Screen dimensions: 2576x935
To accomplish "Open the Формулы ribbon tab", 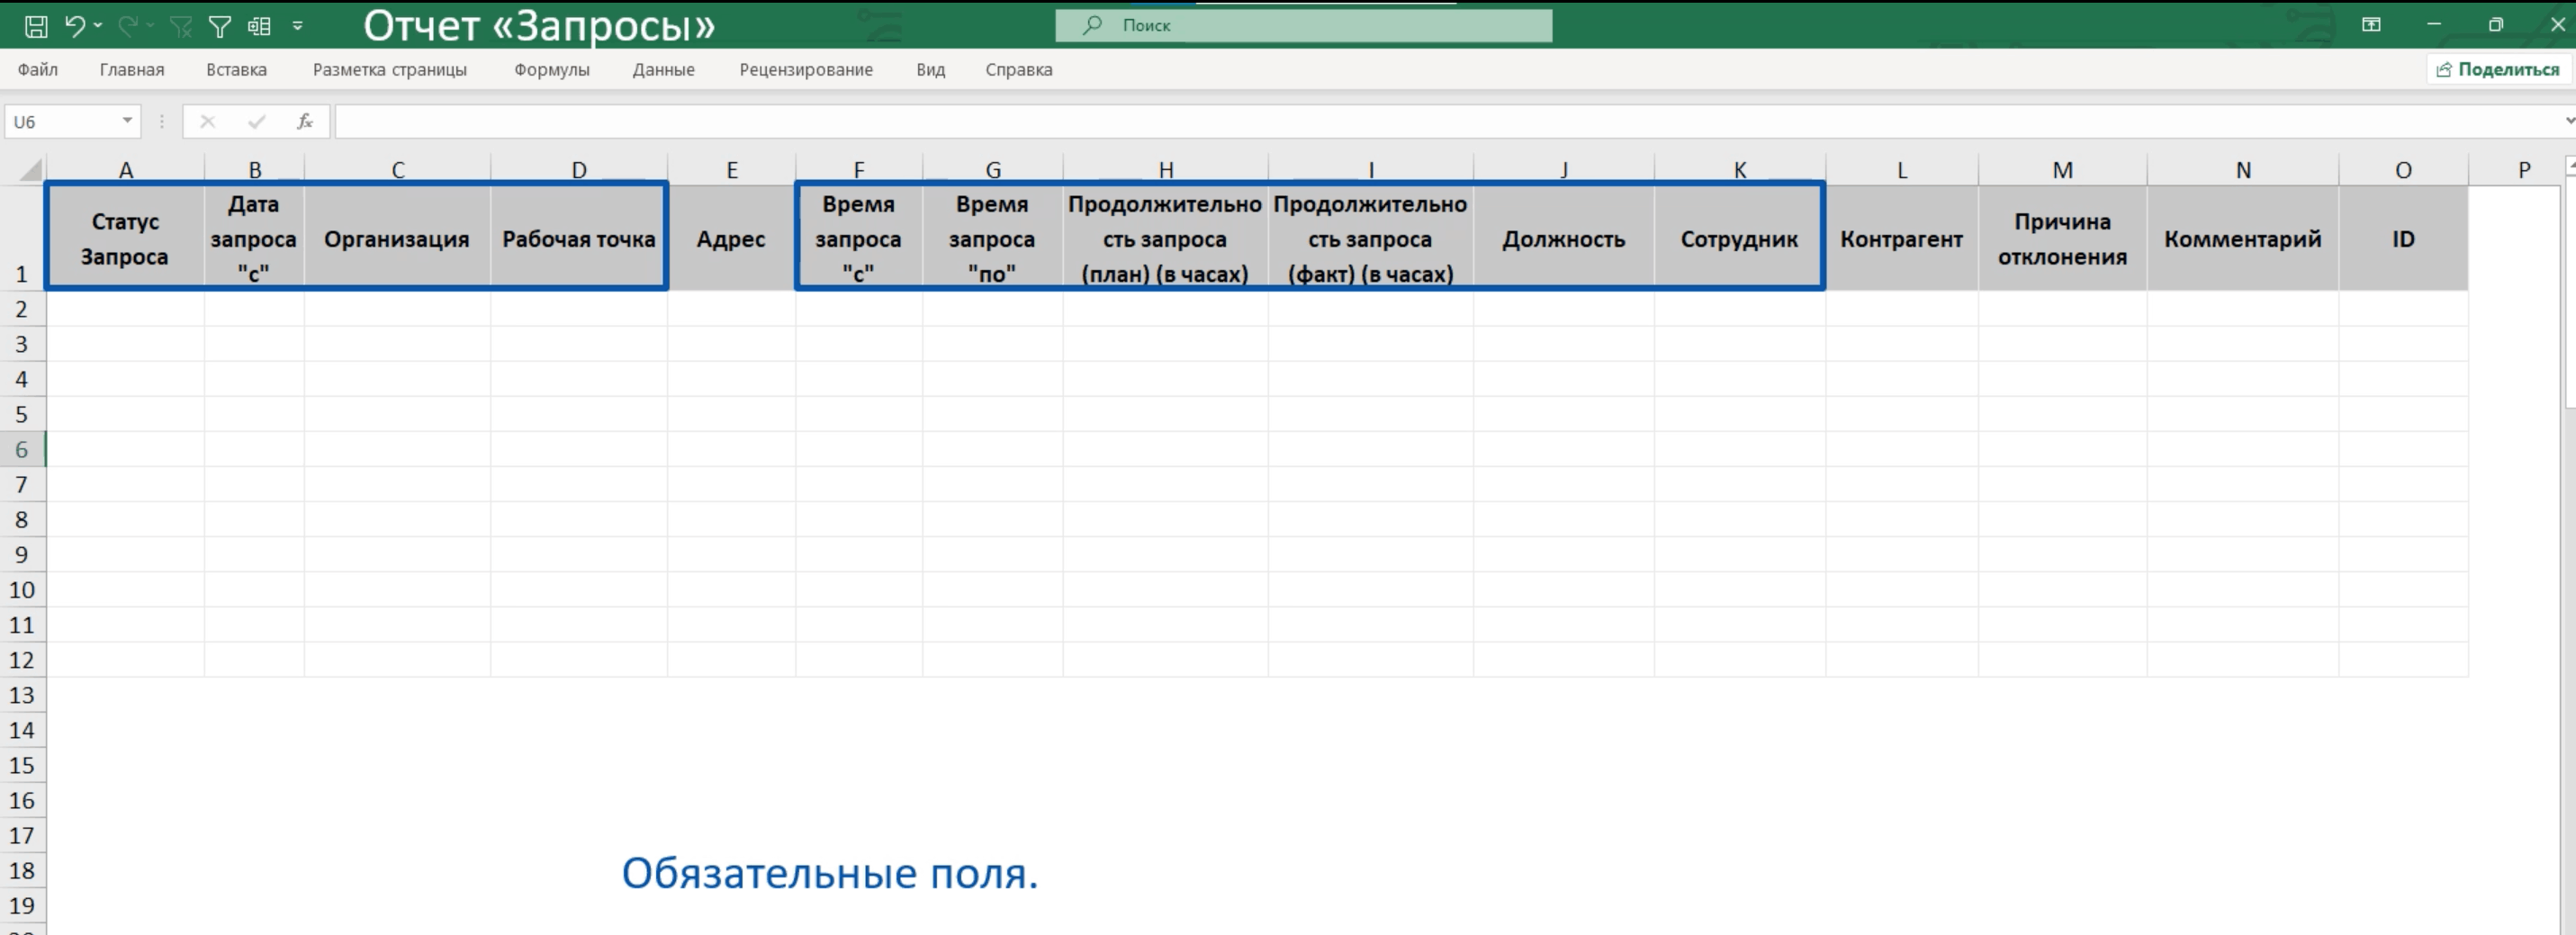I will click(551, 70).
